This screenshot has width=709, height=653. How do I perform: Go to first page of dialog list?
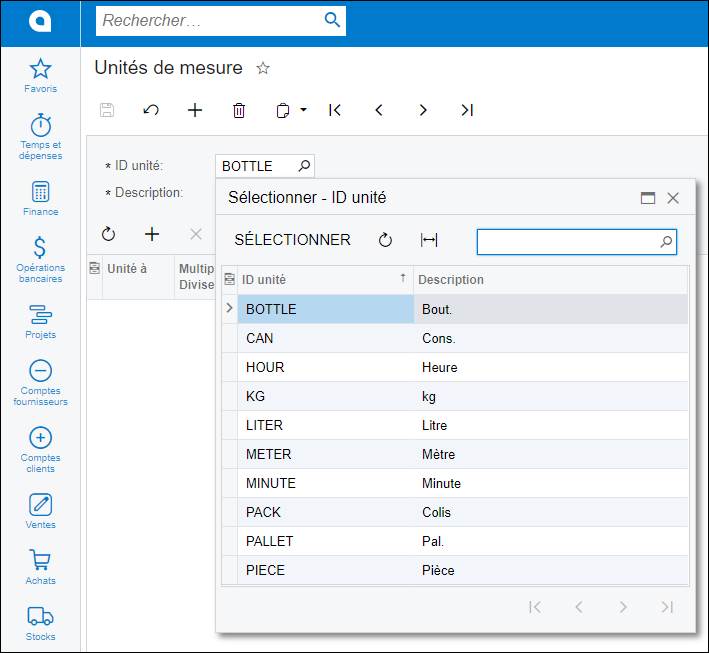click(x=534, y=607)
